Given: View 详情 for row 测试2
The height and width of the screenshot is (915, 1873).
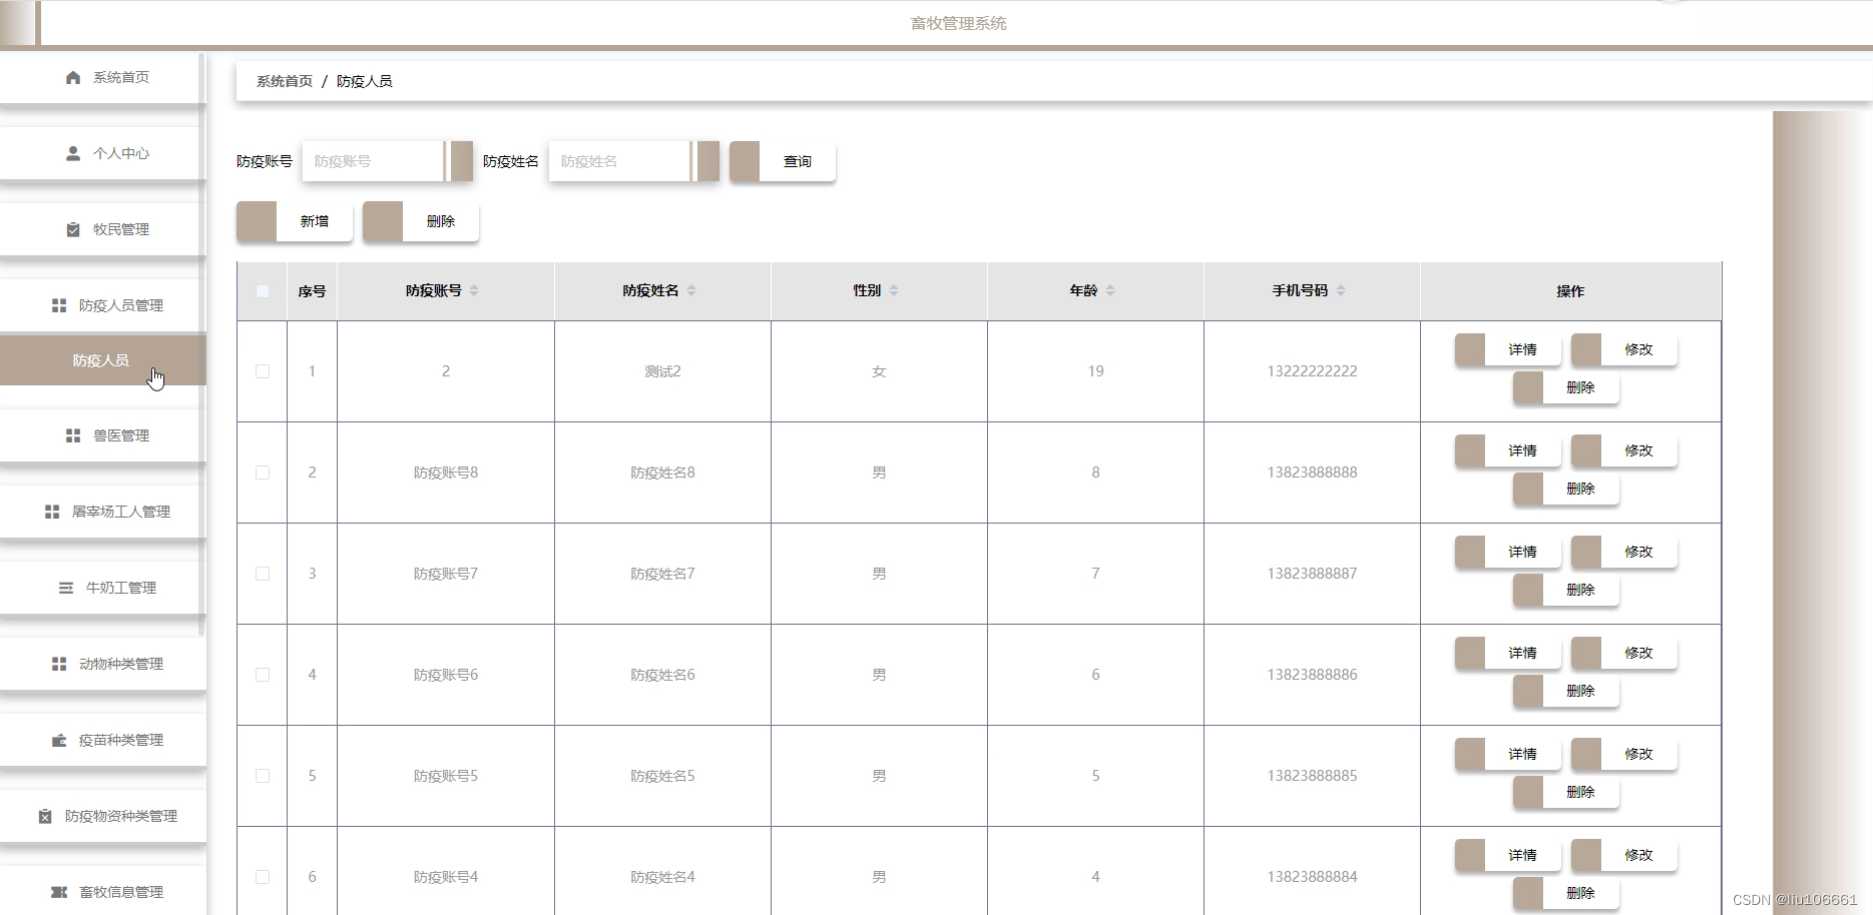Looking at the screenshot, I should pos(1508,349).
